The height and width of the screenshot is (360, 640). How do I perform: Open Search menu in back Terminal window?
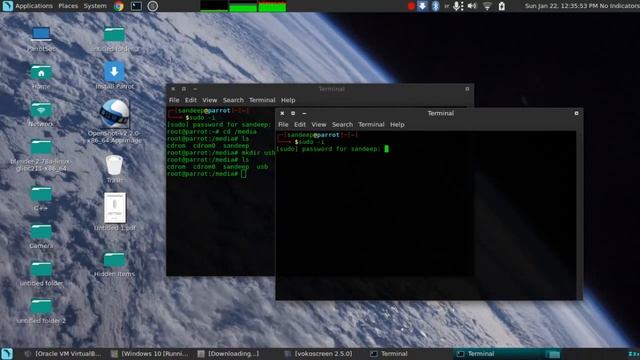[x=233, y=100]
